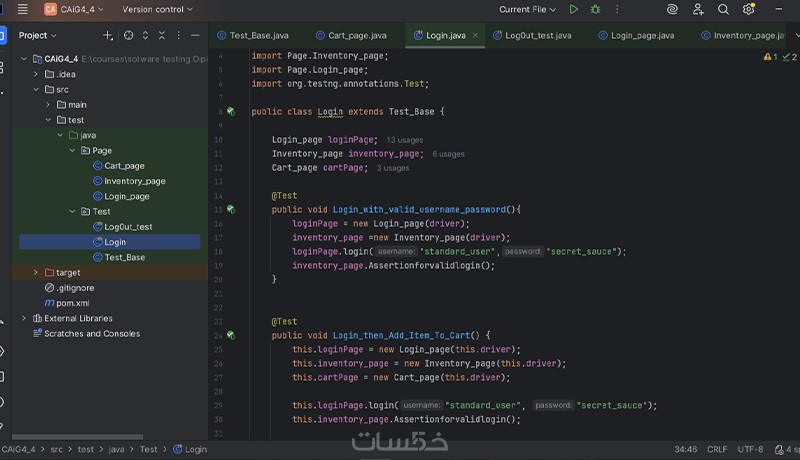
Task: Switch to Cart_page.java tab
Action: 351,35
